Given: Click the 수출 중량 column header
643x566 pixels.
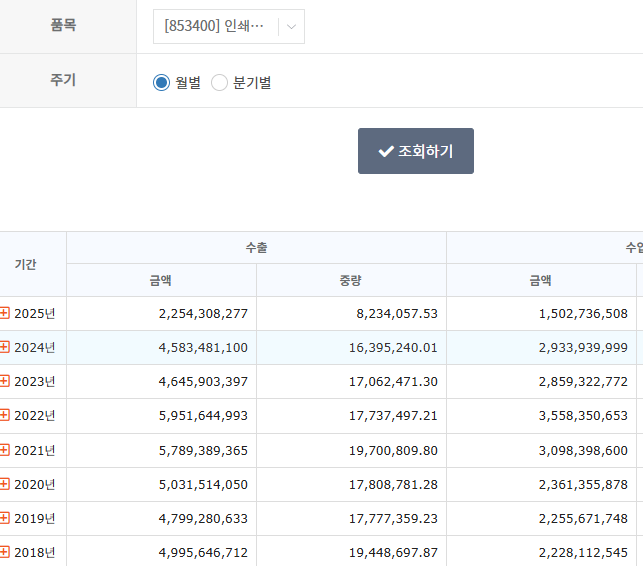Looking at the screenshot, I should [x=351, y=281].
